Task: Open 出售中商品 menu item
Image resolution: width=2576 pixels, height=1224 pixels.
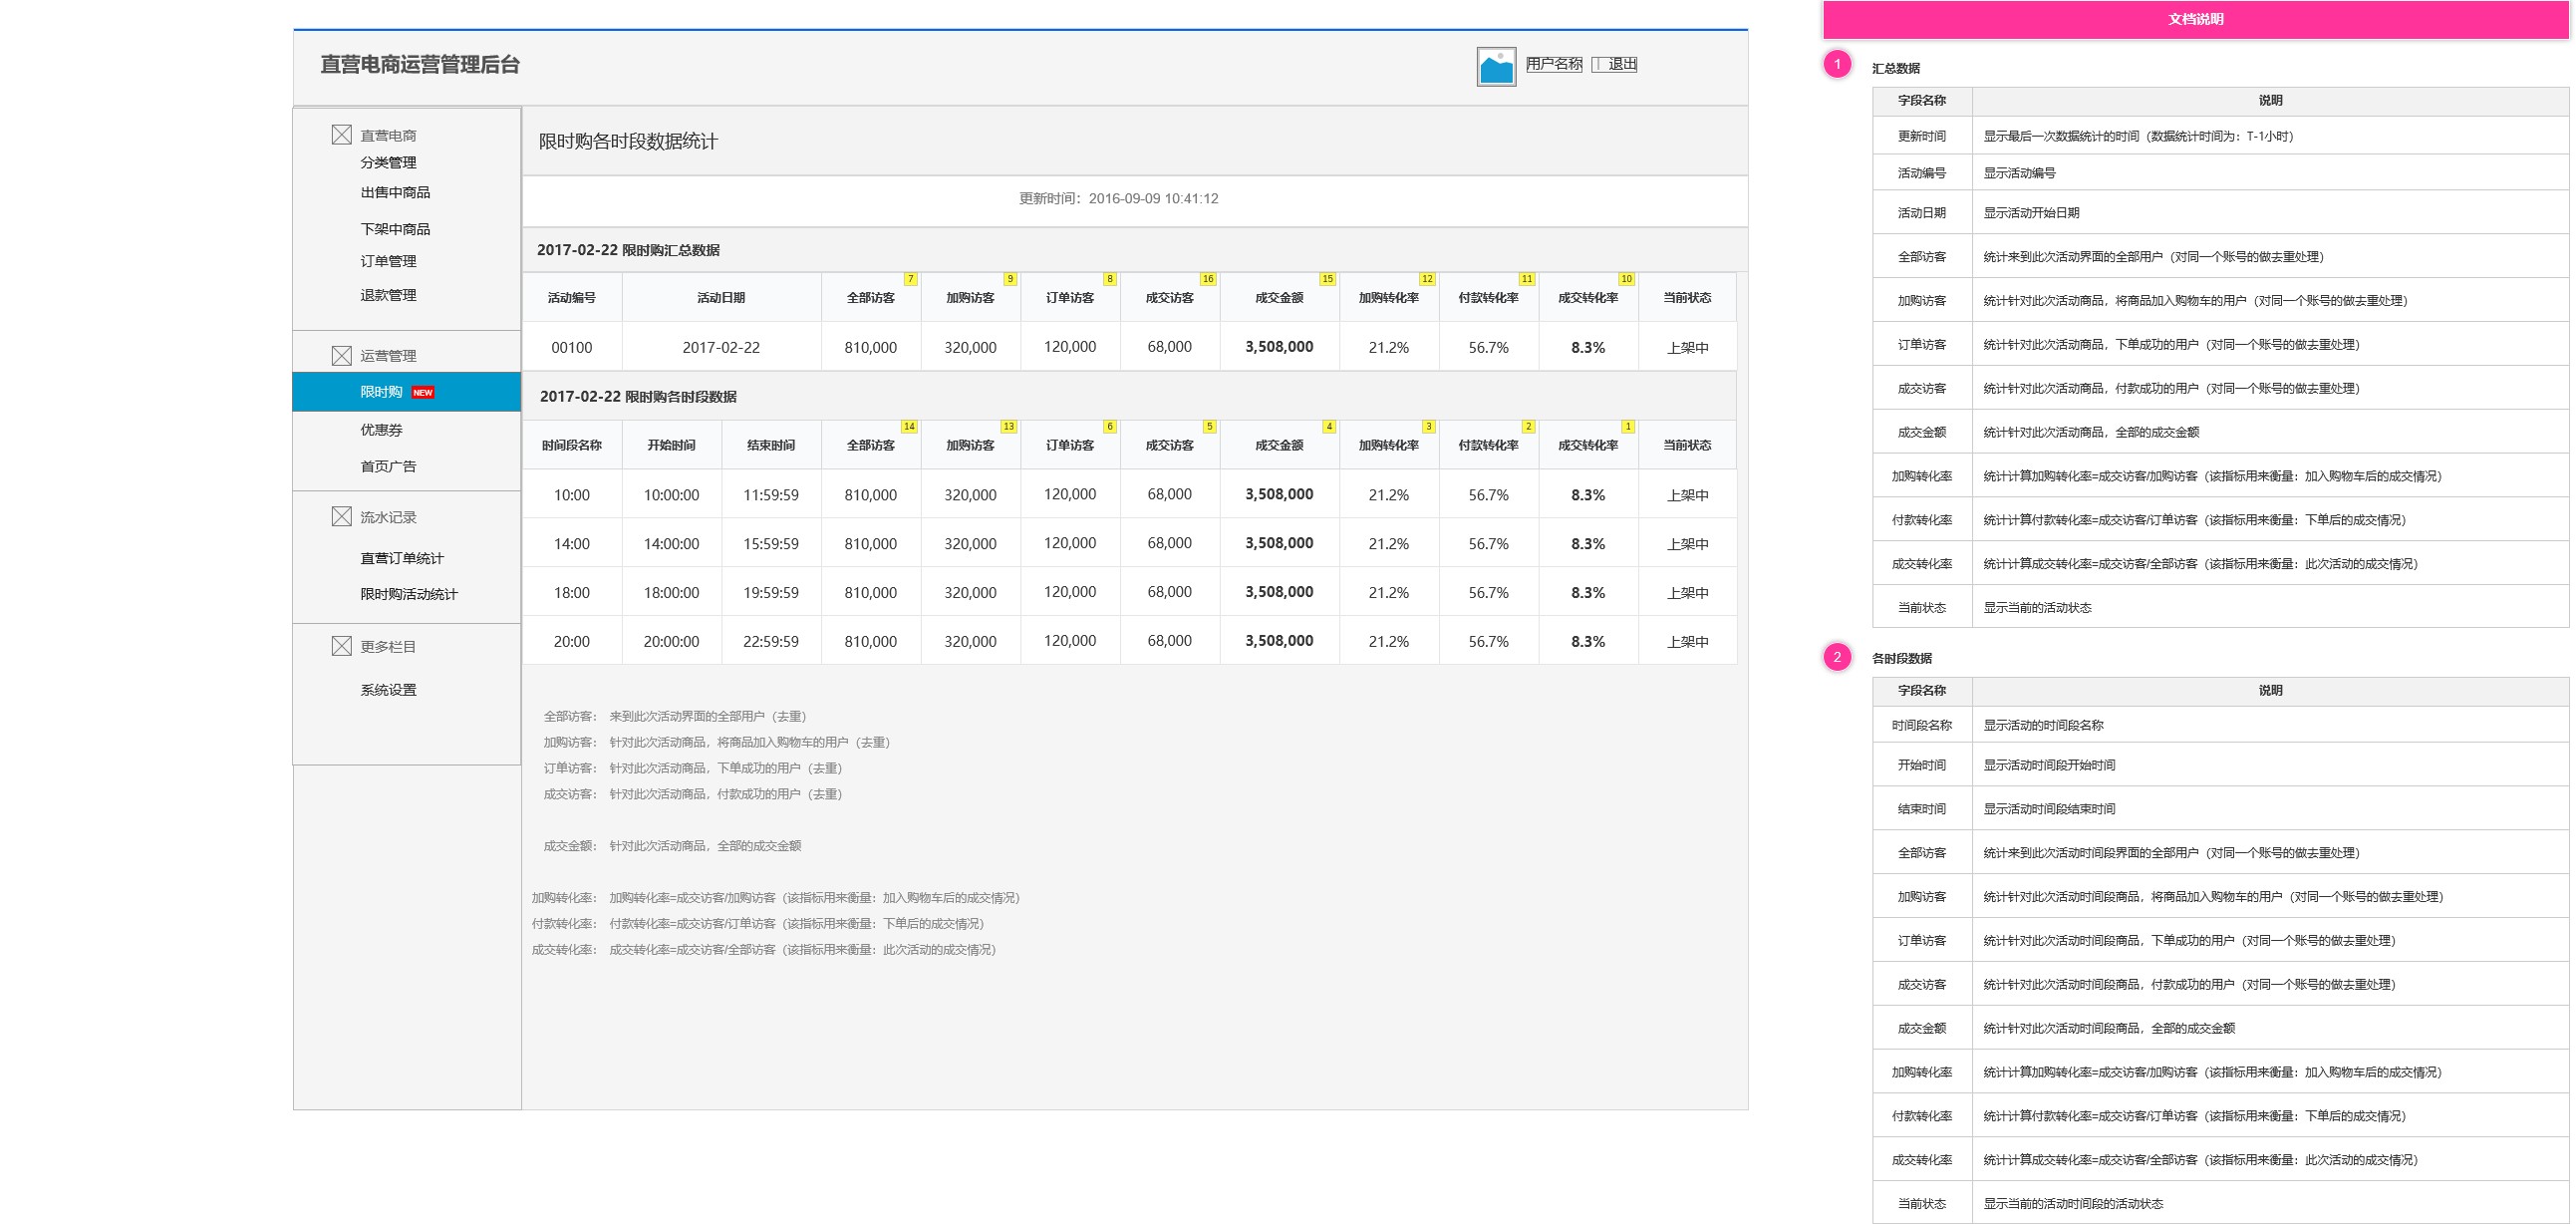Action: (395, 192)
